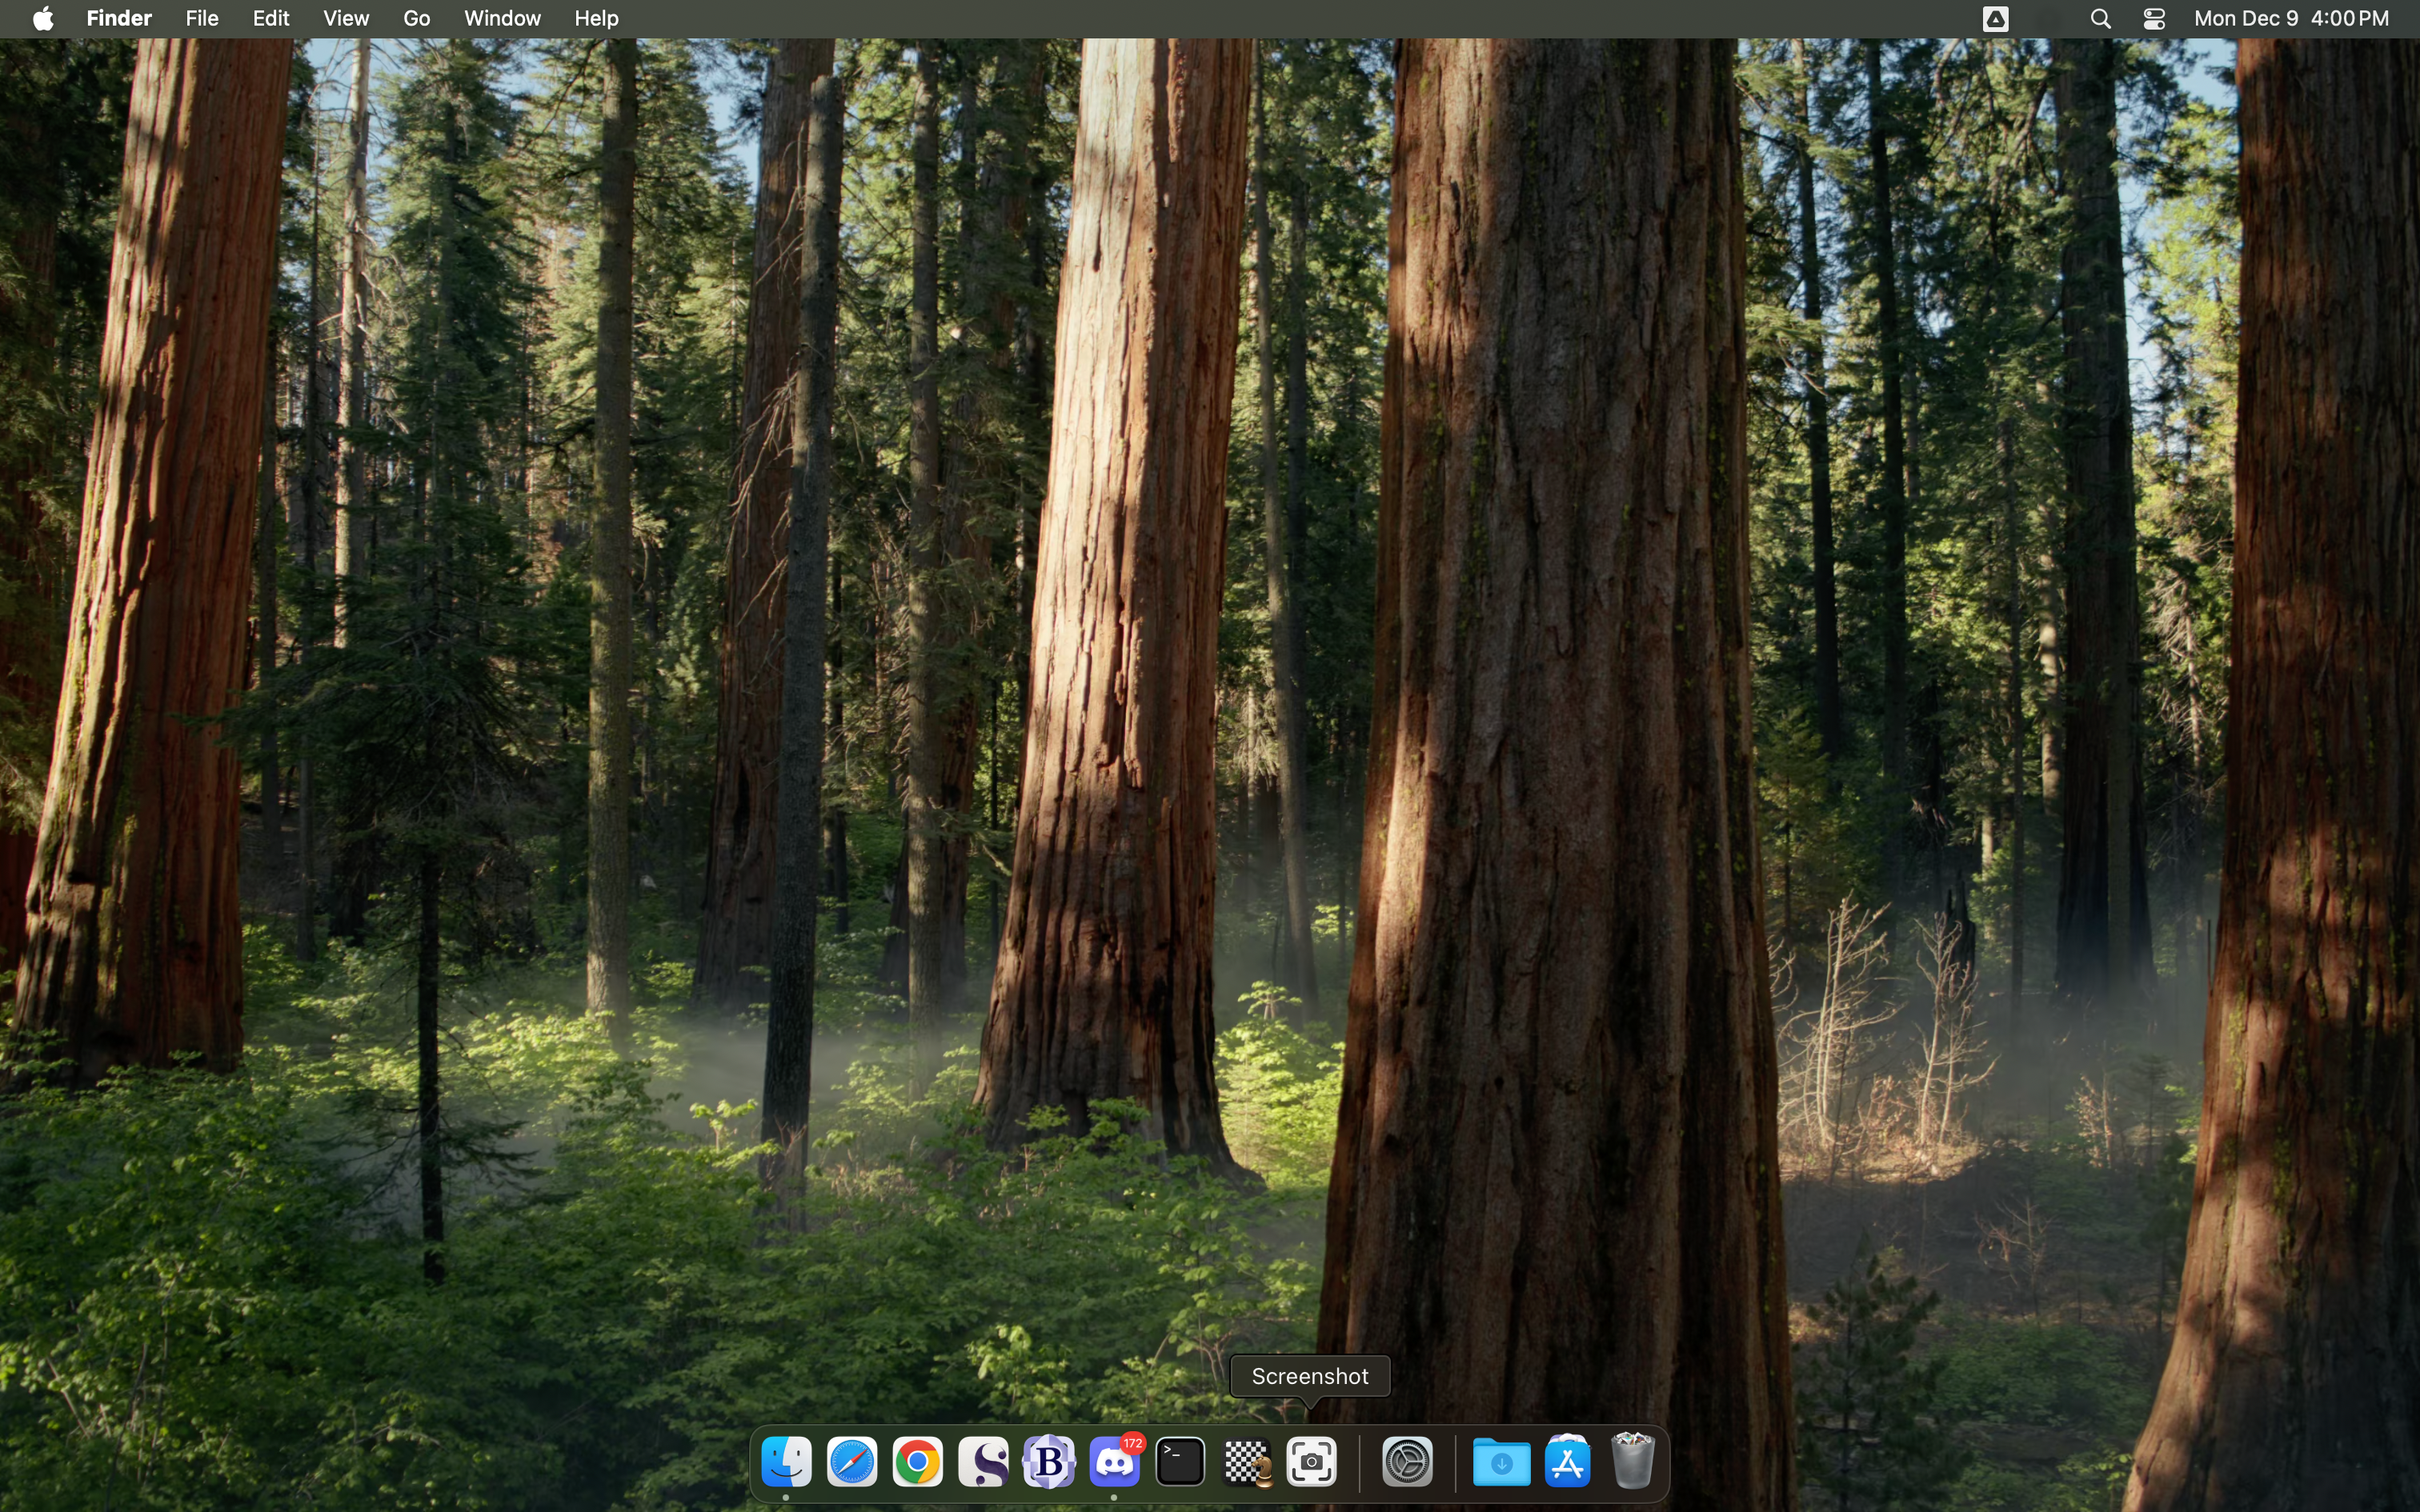
Task: Open the Window menu
Action: pos(502,19)
